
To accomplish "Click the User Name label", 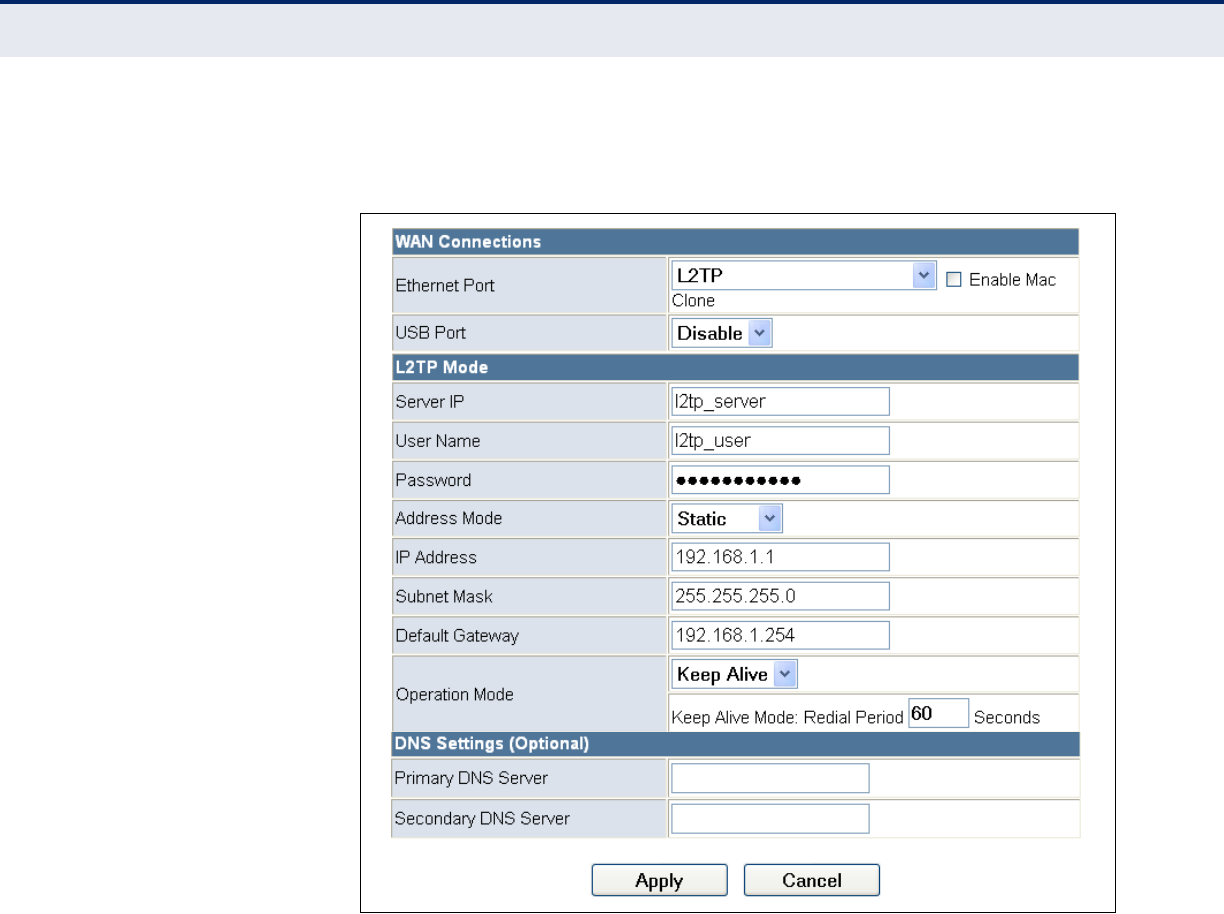I will (x=438, y=441).
